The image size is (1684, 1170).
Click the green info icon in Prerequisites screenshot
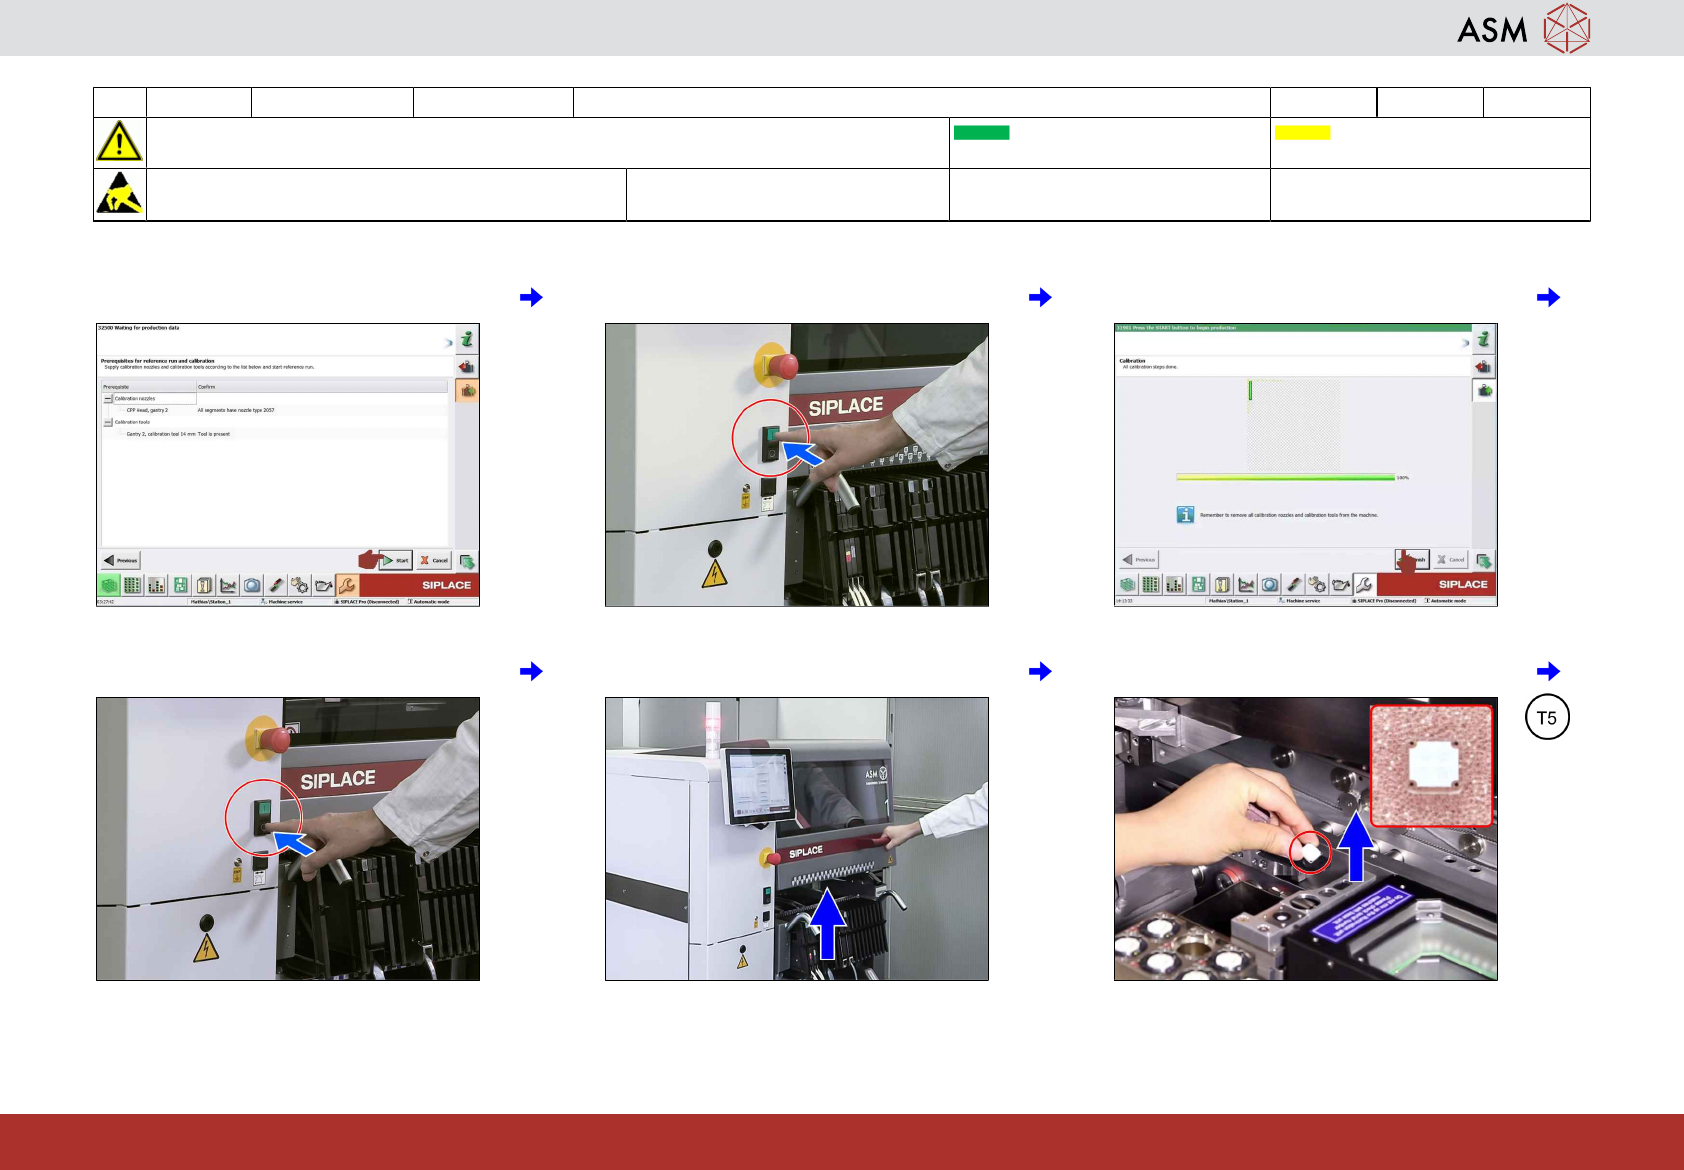467,340
